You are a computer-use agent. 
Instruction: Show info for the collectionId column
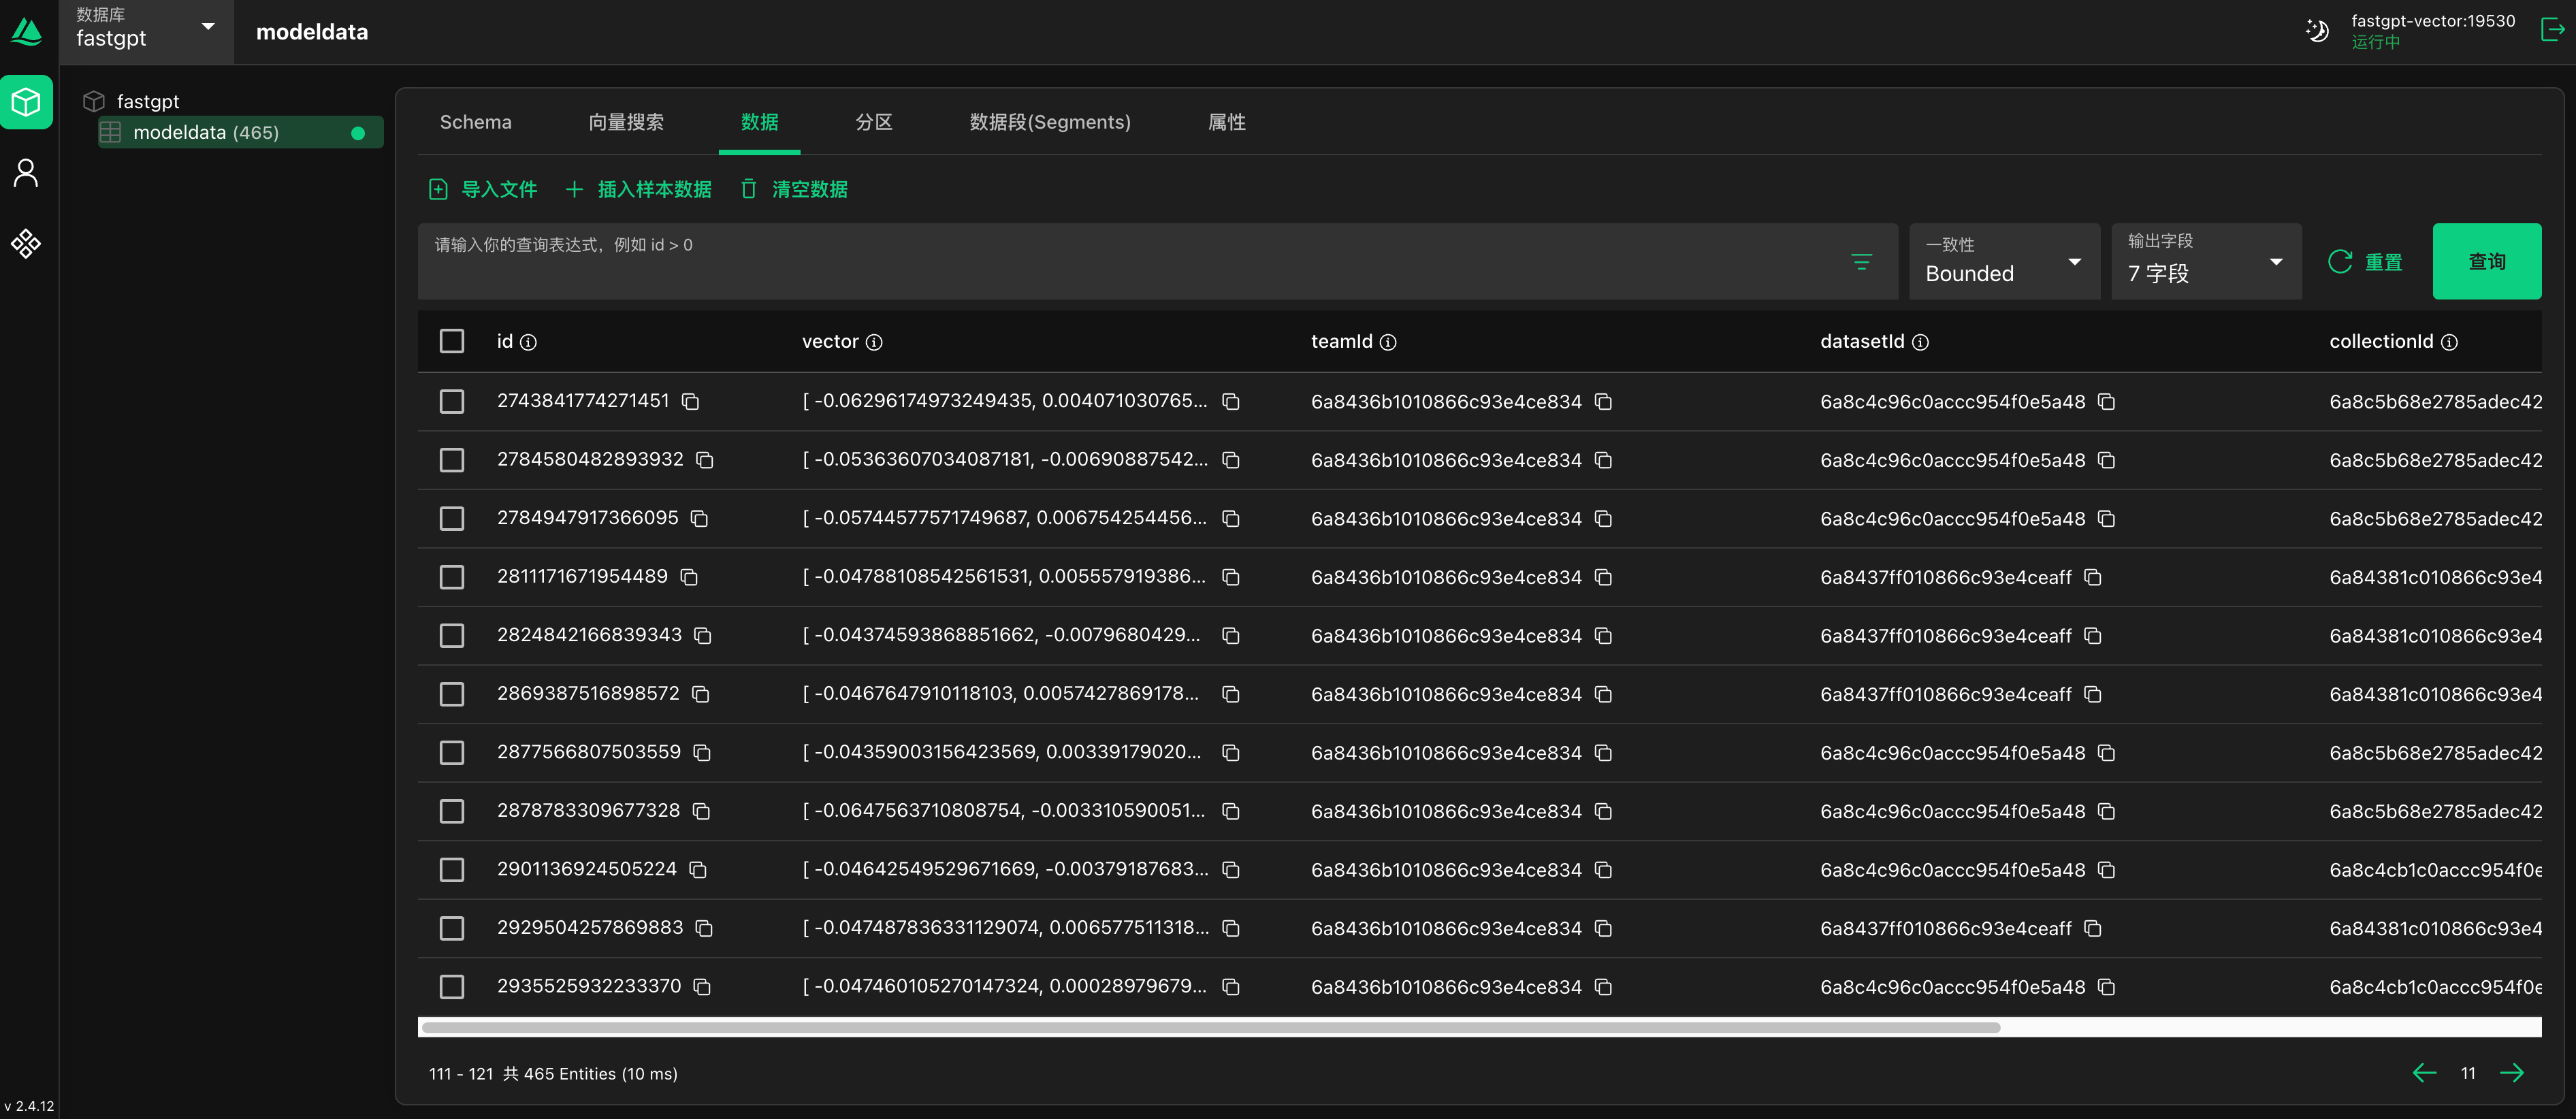click(2449, 342)
